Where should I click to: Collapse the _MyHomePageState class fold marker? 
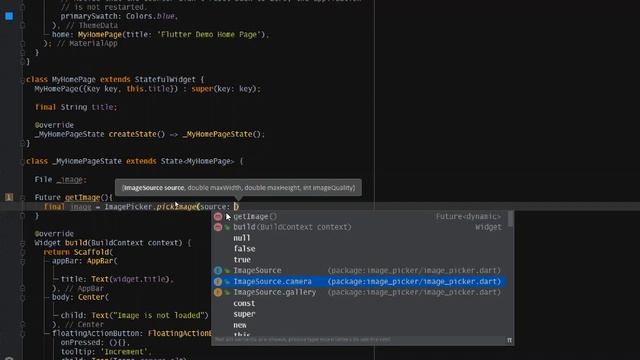(x=22, y=162)
